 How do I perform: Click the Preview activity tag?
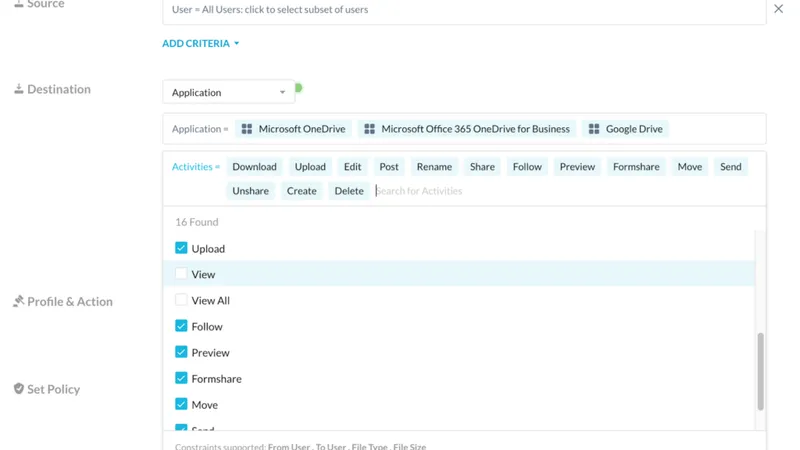coord(577,167)
